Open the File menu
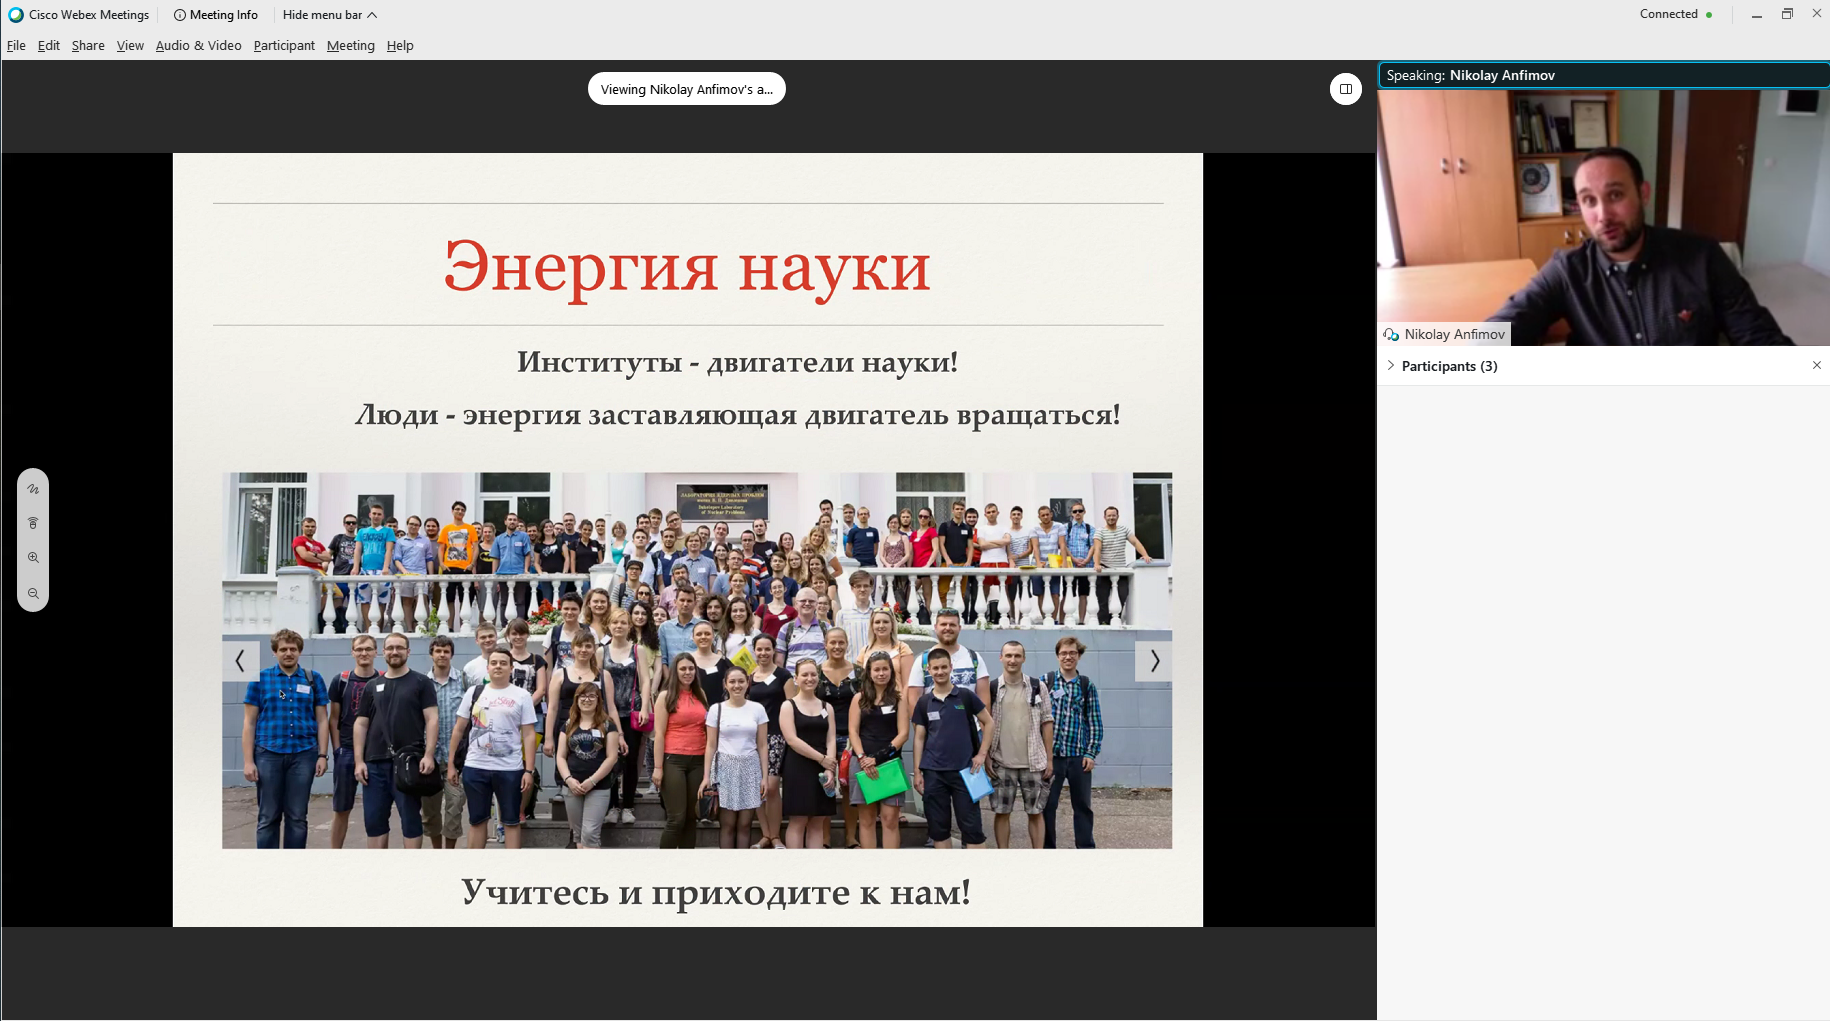The width and height of the screenshot is (1830, 1021). [x=16, y=46]
